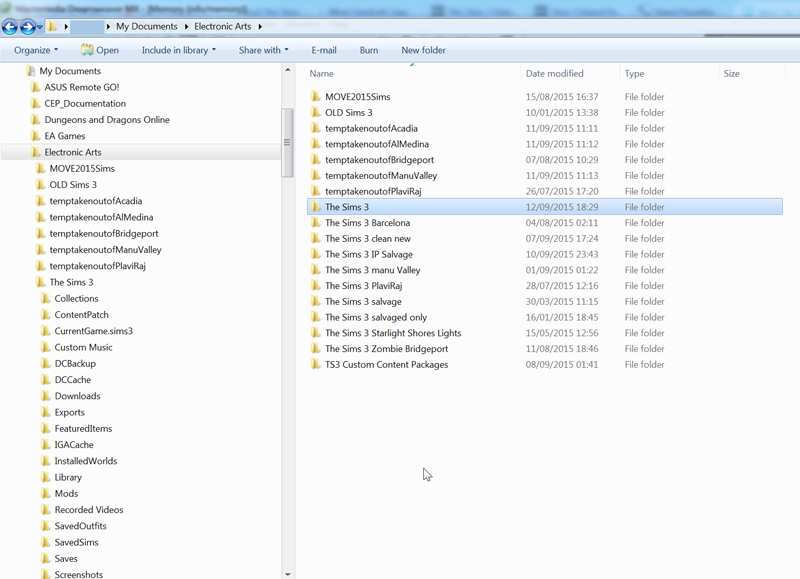Screen dimensions: 800x579
Task: Select FeaturedItems in the navigation tree
Action: point(83,429)
